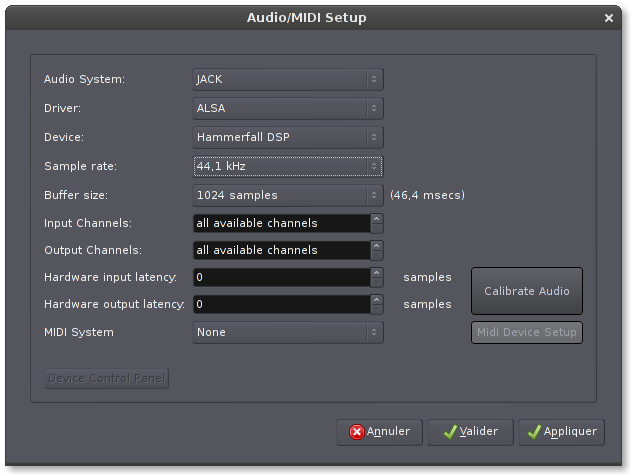Image resolution: width=631 pixels, height=475 pixels.
Task: Focus the Hardware input latency field
Action: tap(281, 277)
